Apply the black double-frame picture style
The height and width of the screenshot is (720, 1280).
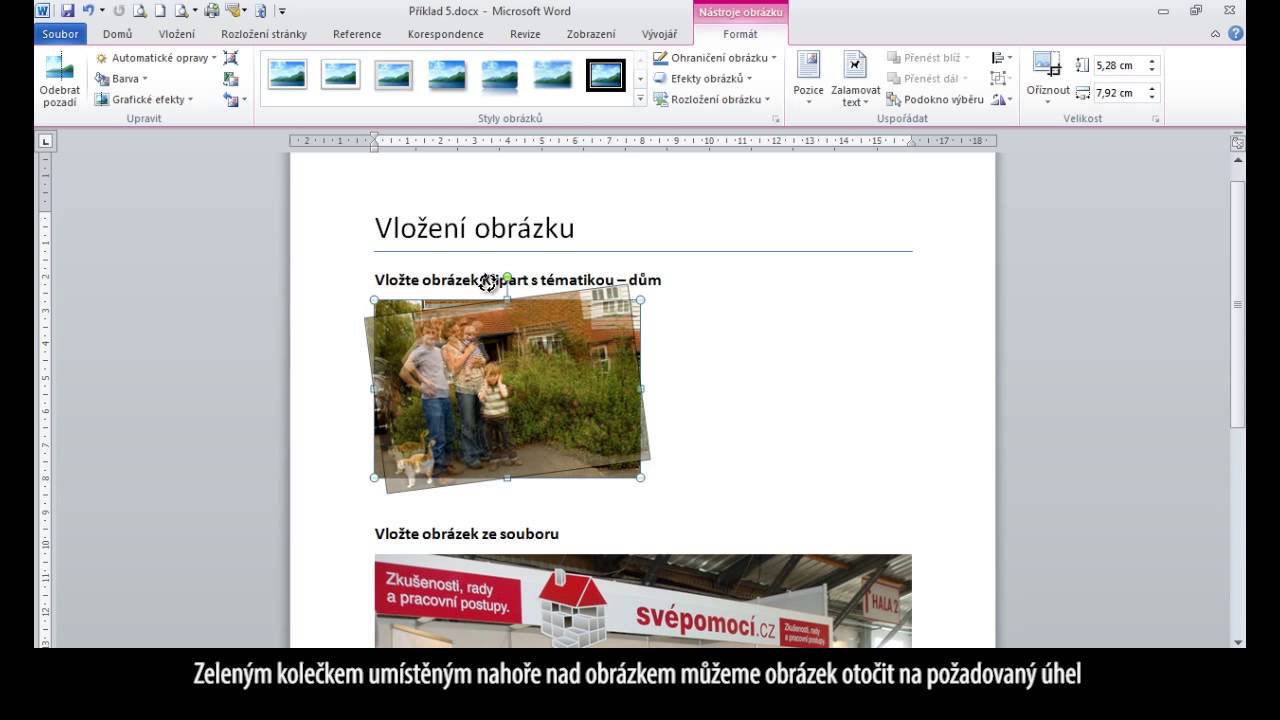coord(605,75)
